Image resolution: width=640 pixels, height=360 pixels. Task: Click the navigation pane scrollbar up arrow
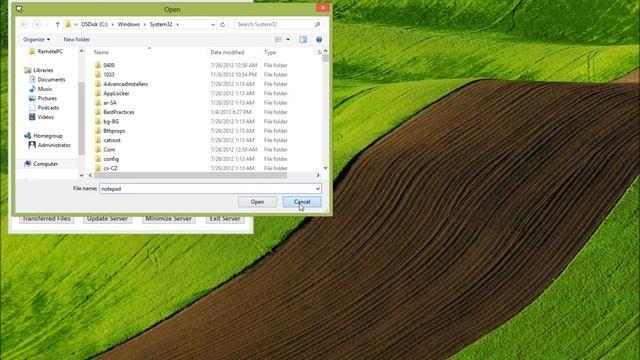[81, 51]
